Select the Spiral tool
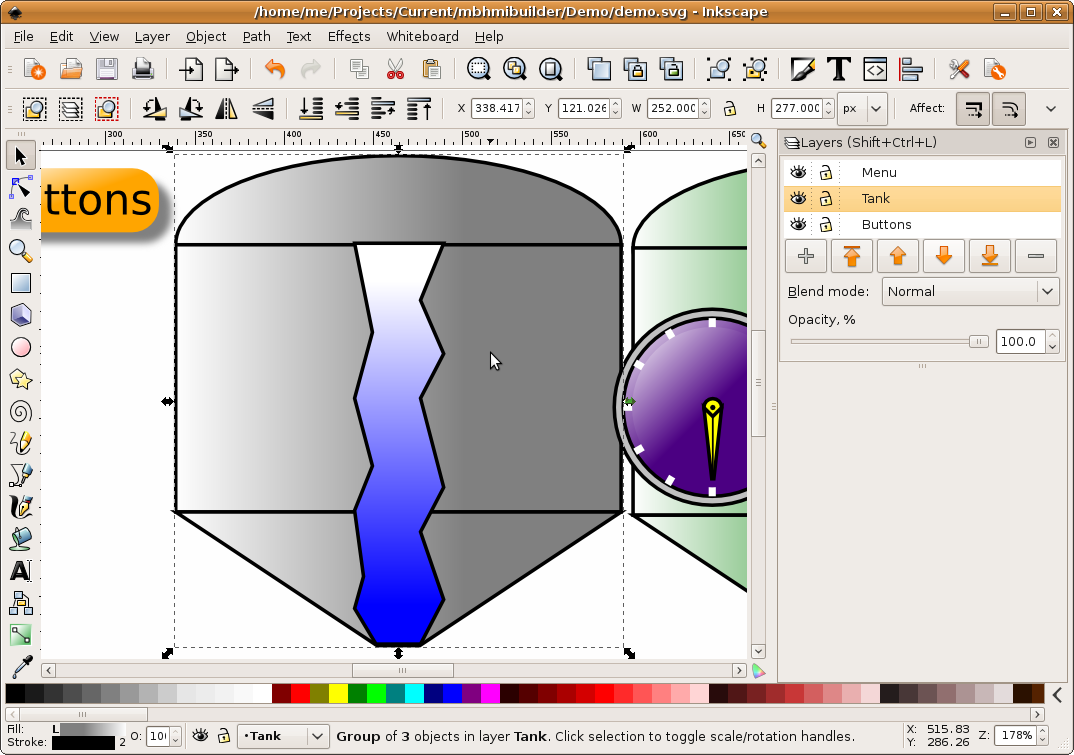Image resolution: width=1074 pixels, height=755 pixels. pos(21,411)
